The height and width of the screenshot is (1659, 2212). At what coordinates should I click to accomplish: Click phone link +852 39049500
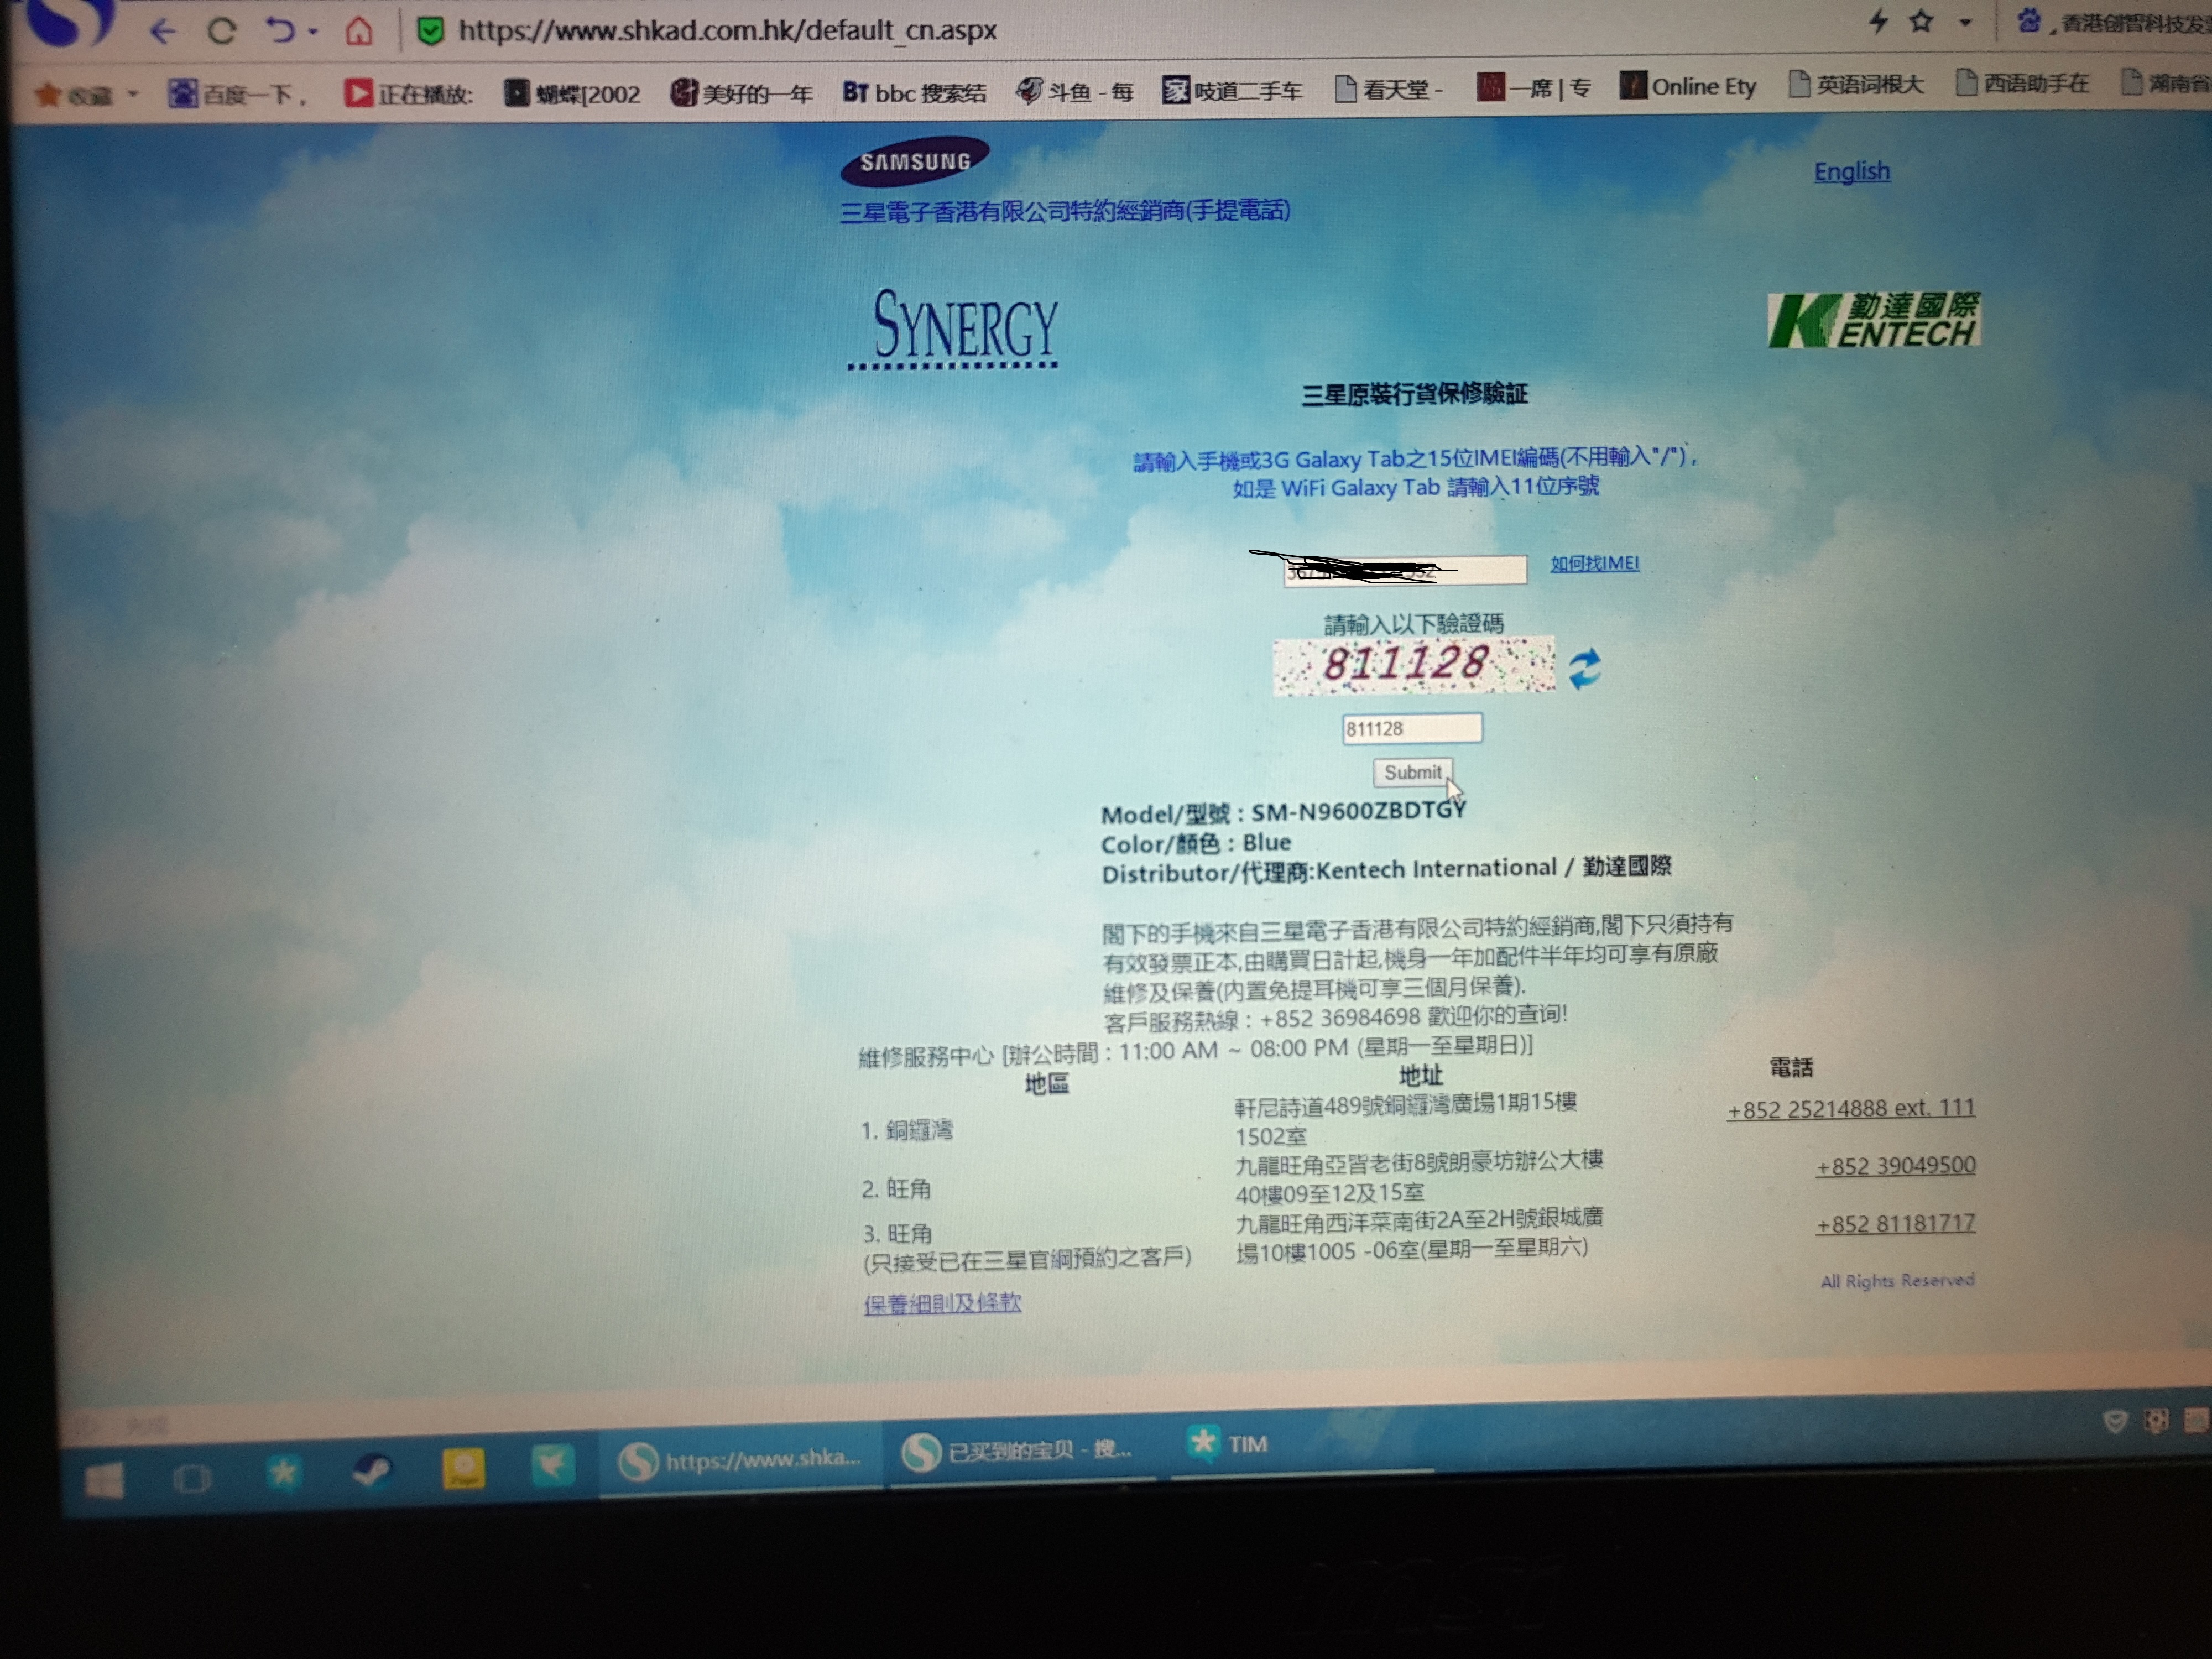click(x=1895, y=1166)
